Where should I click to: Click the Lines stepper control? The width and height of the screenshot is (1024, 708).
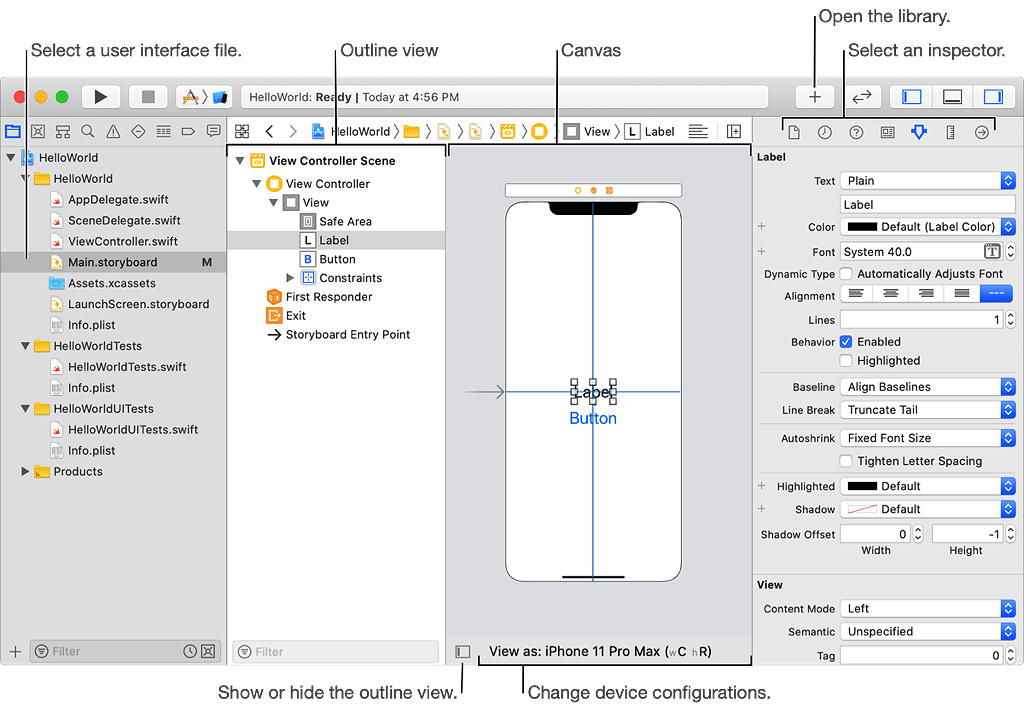(x=1010, y=319)
